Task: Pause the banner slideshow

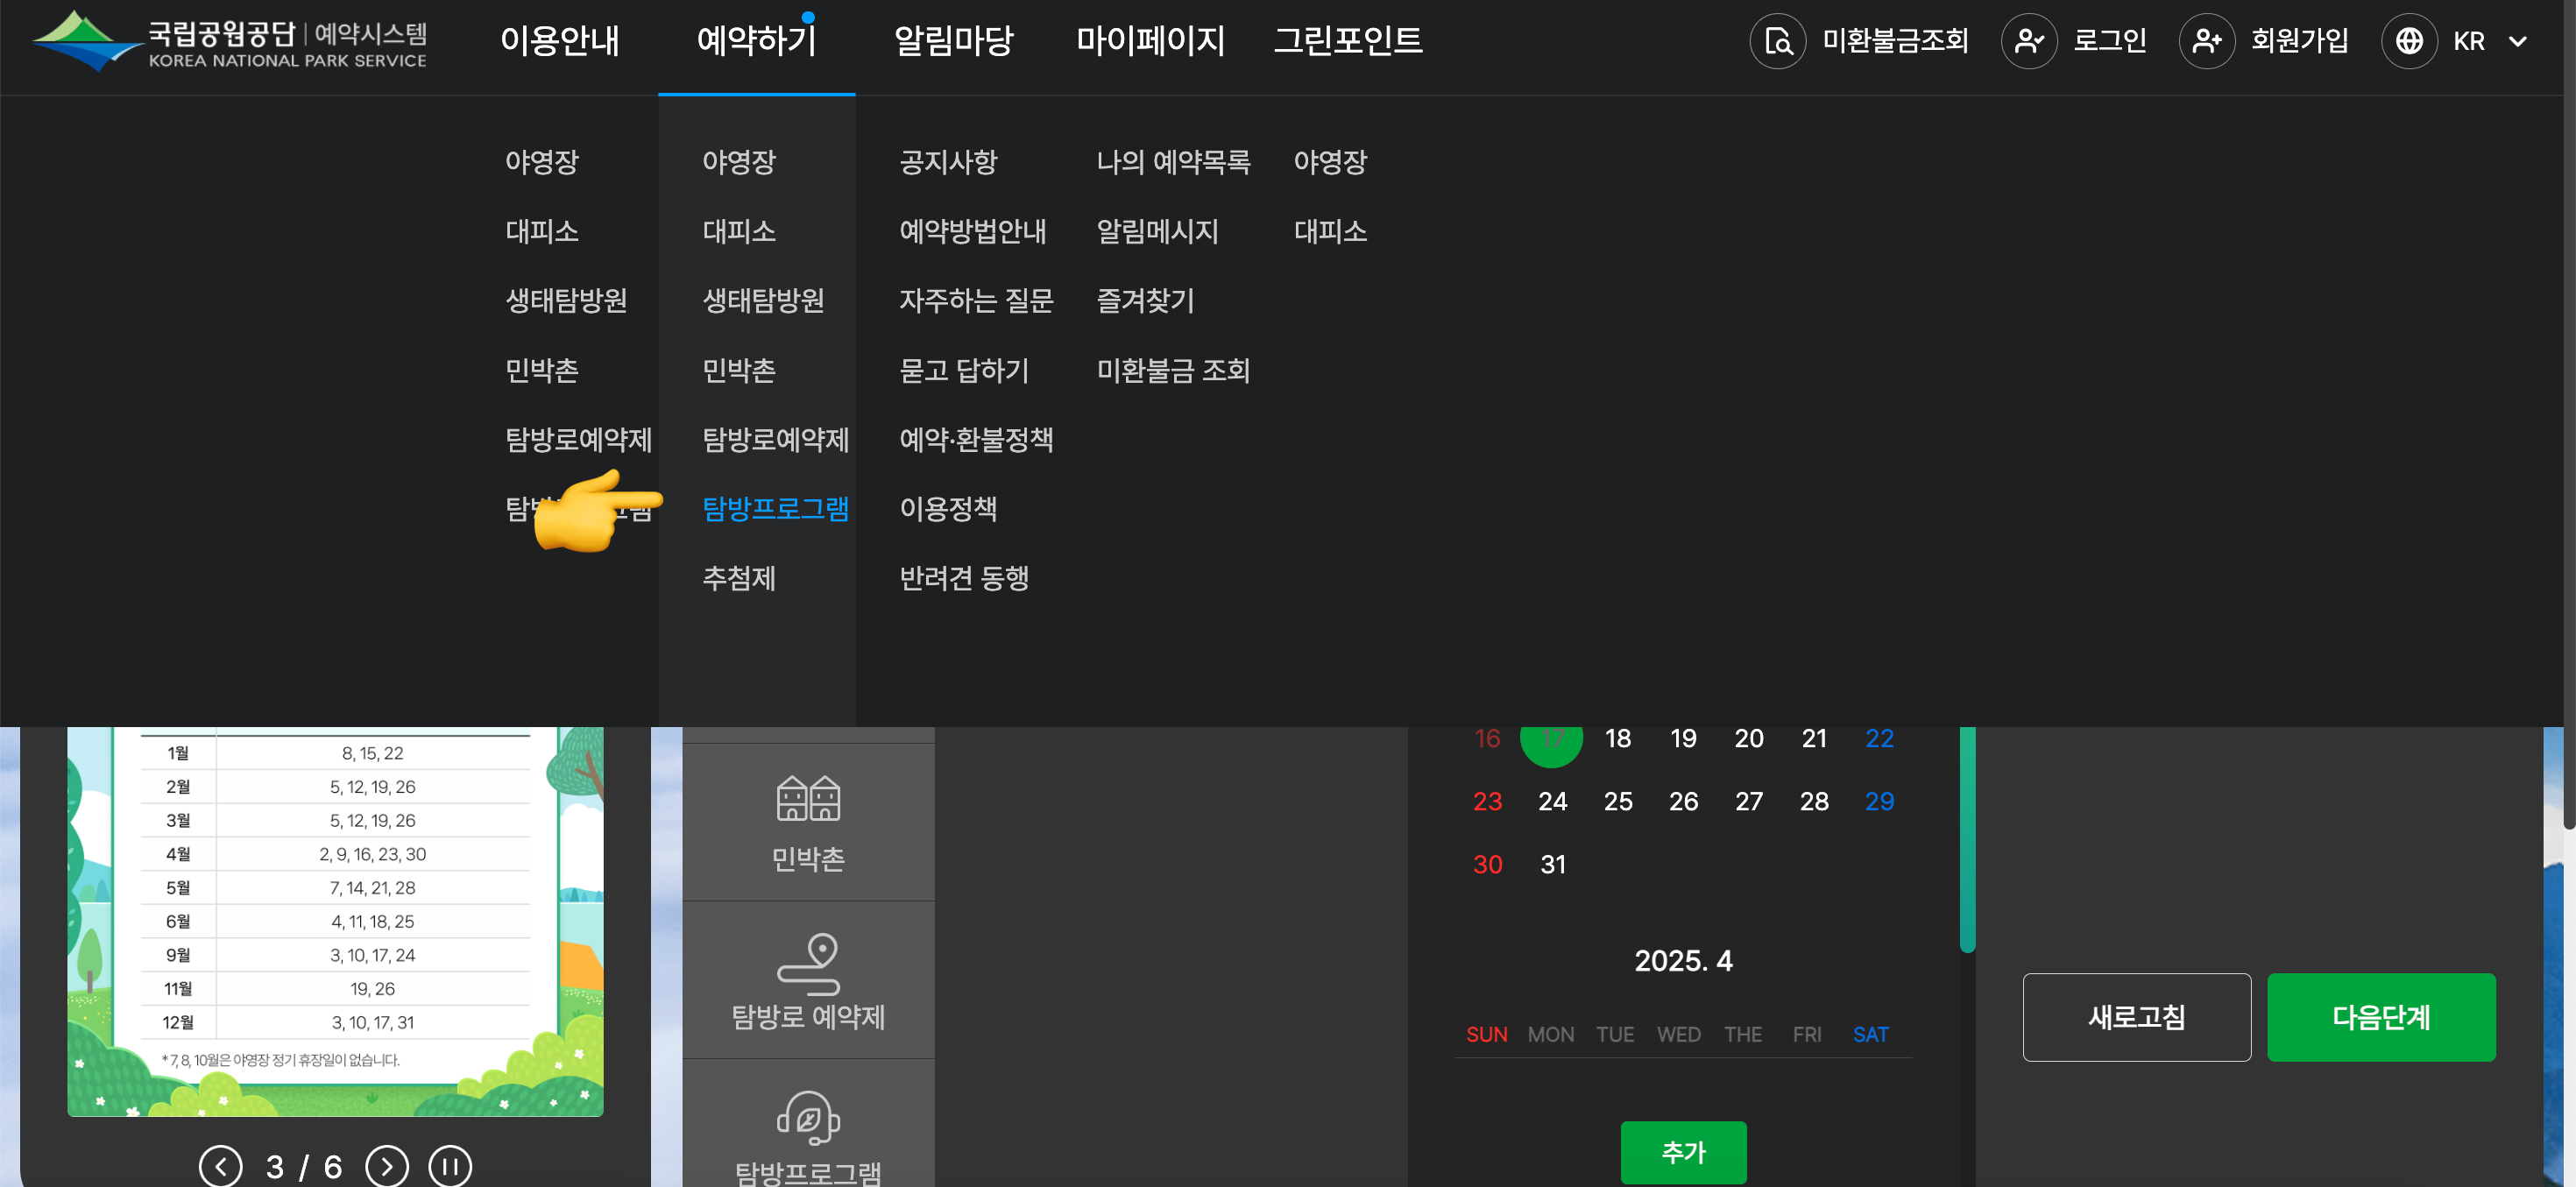Action: coord(450,1165)
